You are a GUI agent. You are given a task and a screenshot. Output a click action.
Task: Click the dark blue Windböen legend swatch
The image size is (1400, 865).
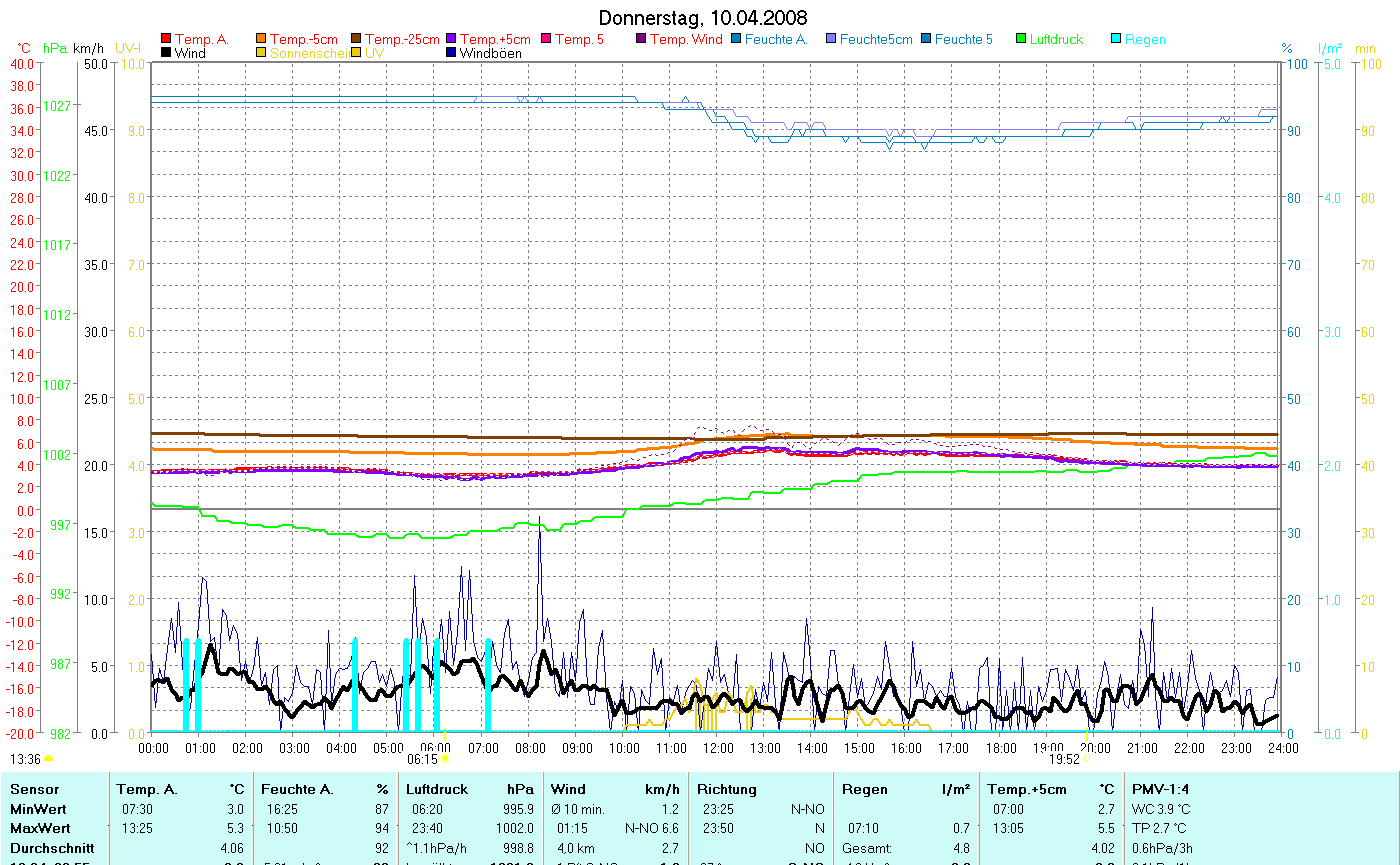(451, 53)
